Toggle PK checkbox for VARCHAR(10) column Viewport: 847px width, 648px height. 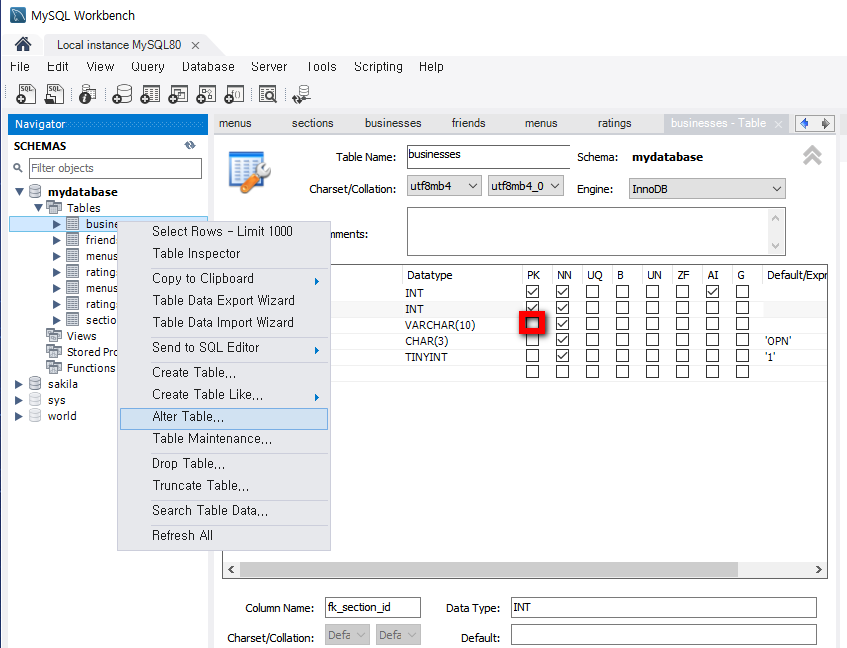tap(532, 323)
